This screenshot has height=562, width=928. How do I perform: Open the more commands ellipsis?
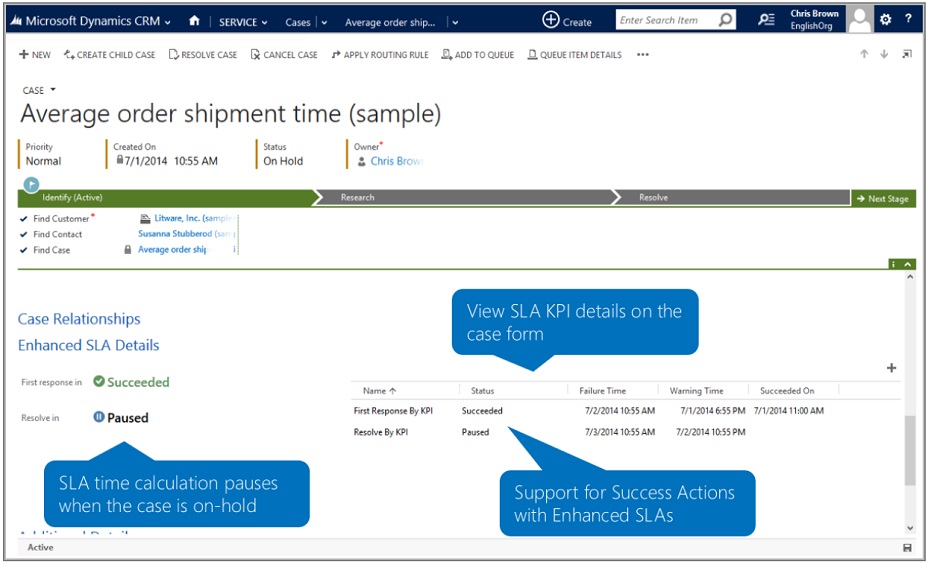pyautogui.click(x=643, y=54)
